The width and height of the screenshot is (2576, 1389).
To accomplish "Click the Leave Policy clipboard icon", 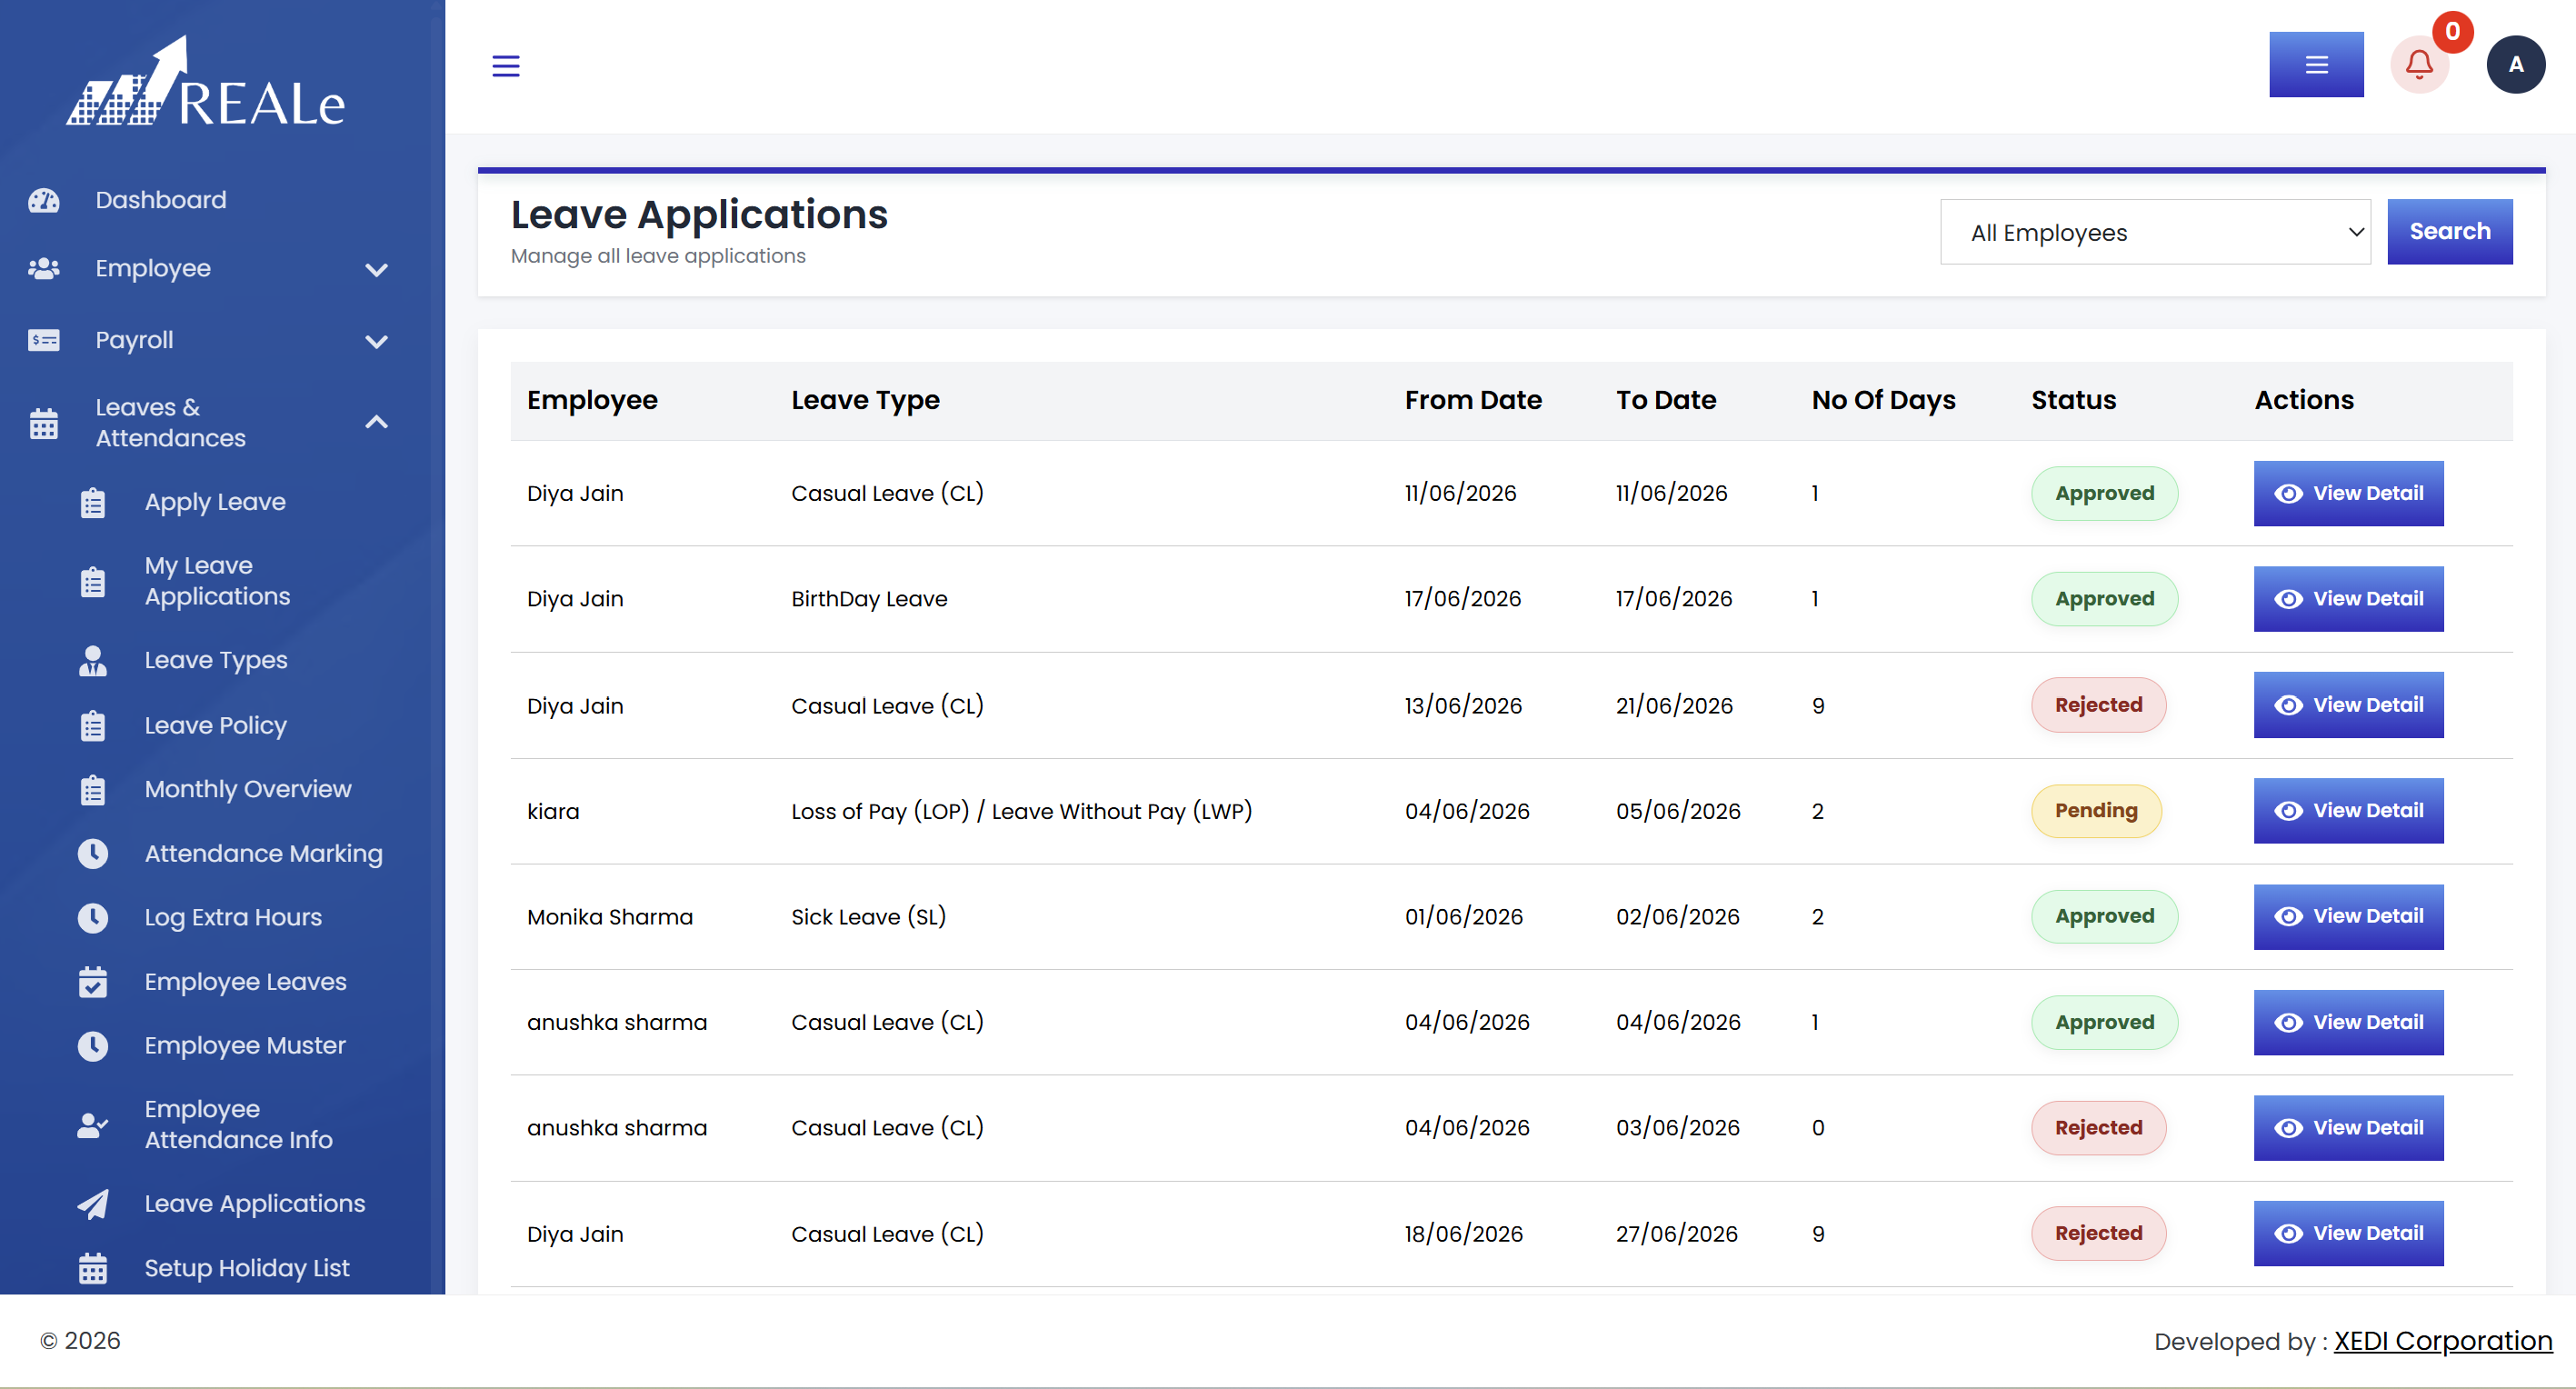I will [x=93, y=725].
